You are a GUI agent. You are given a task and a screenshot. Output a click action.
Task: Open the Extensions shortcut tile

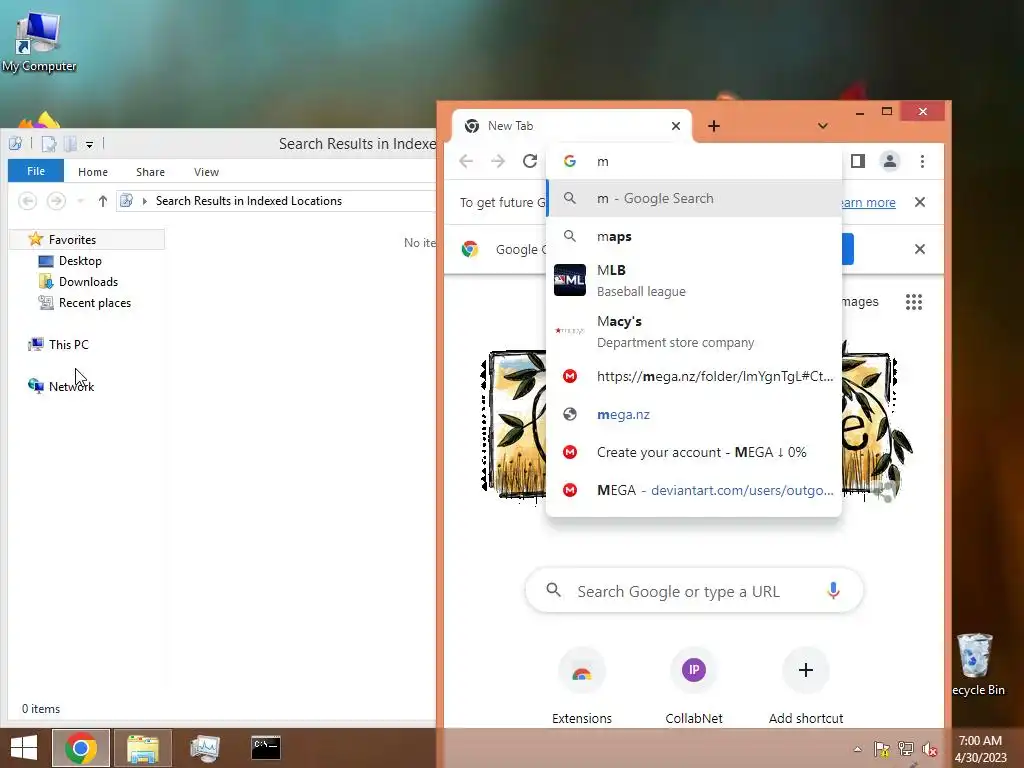(581, 685)
